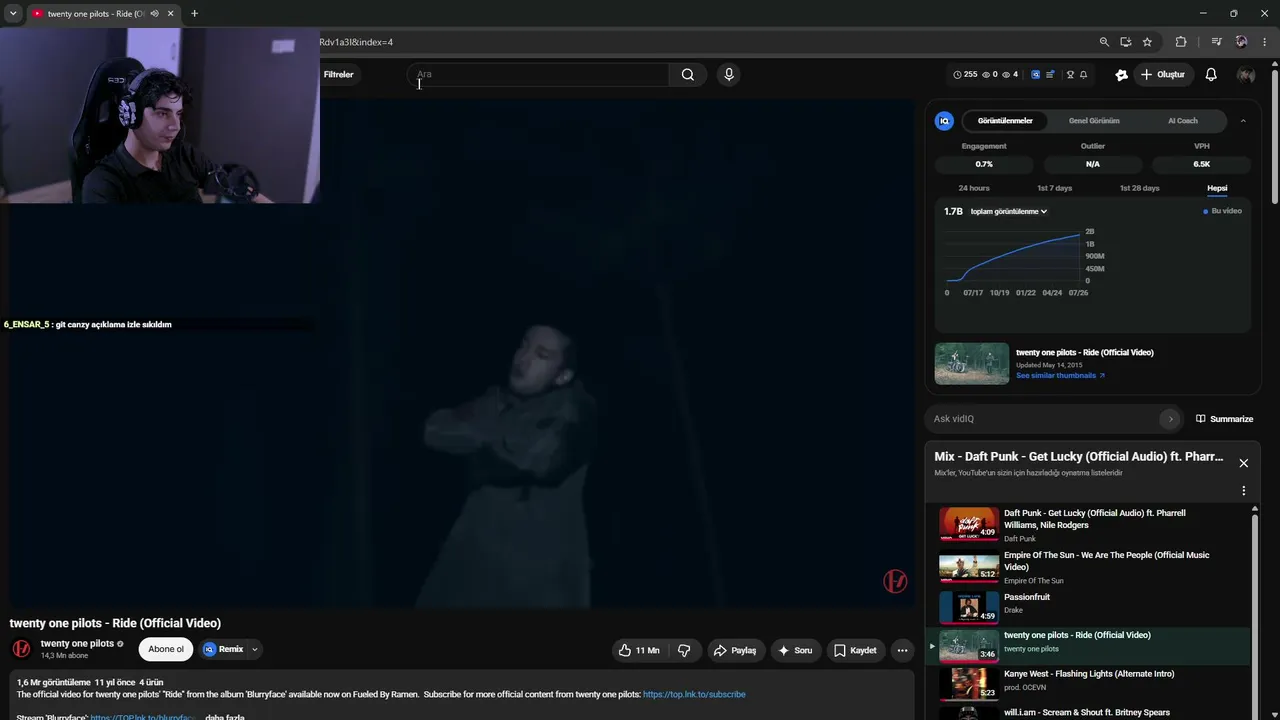The image size is (1280, 720).
Task: Send the Ask vidIQ question arrow
Action: 1171,419
